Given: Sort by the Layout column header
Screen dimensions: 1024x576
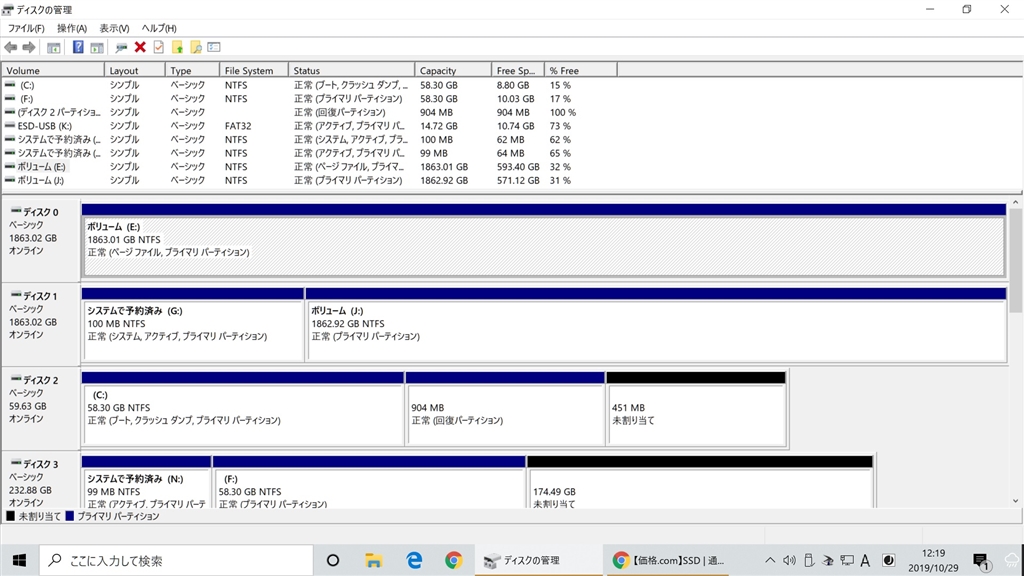Looking at the screenshot, I should [135, 71].
